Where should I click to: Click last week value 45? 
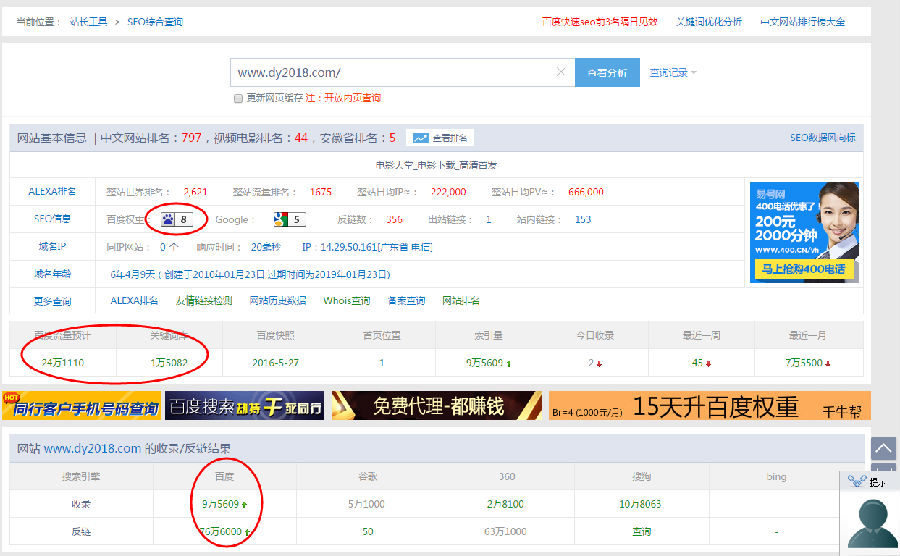pyautogui.click(x=697, y=363)
